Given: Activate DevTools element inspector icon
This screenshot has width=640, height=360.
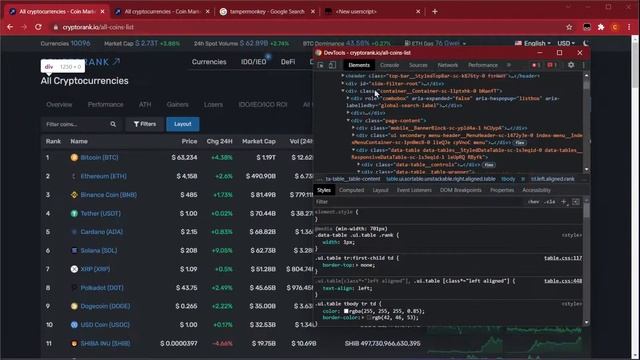Looking at the screenshot, I should coord(321,65).
